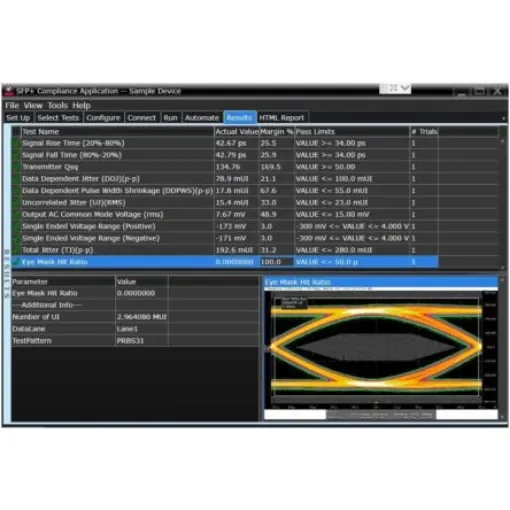Switch to the Select Tests tab
Image resolution: width=510 pixels, height=510 pixels.
tap(58, 118)
